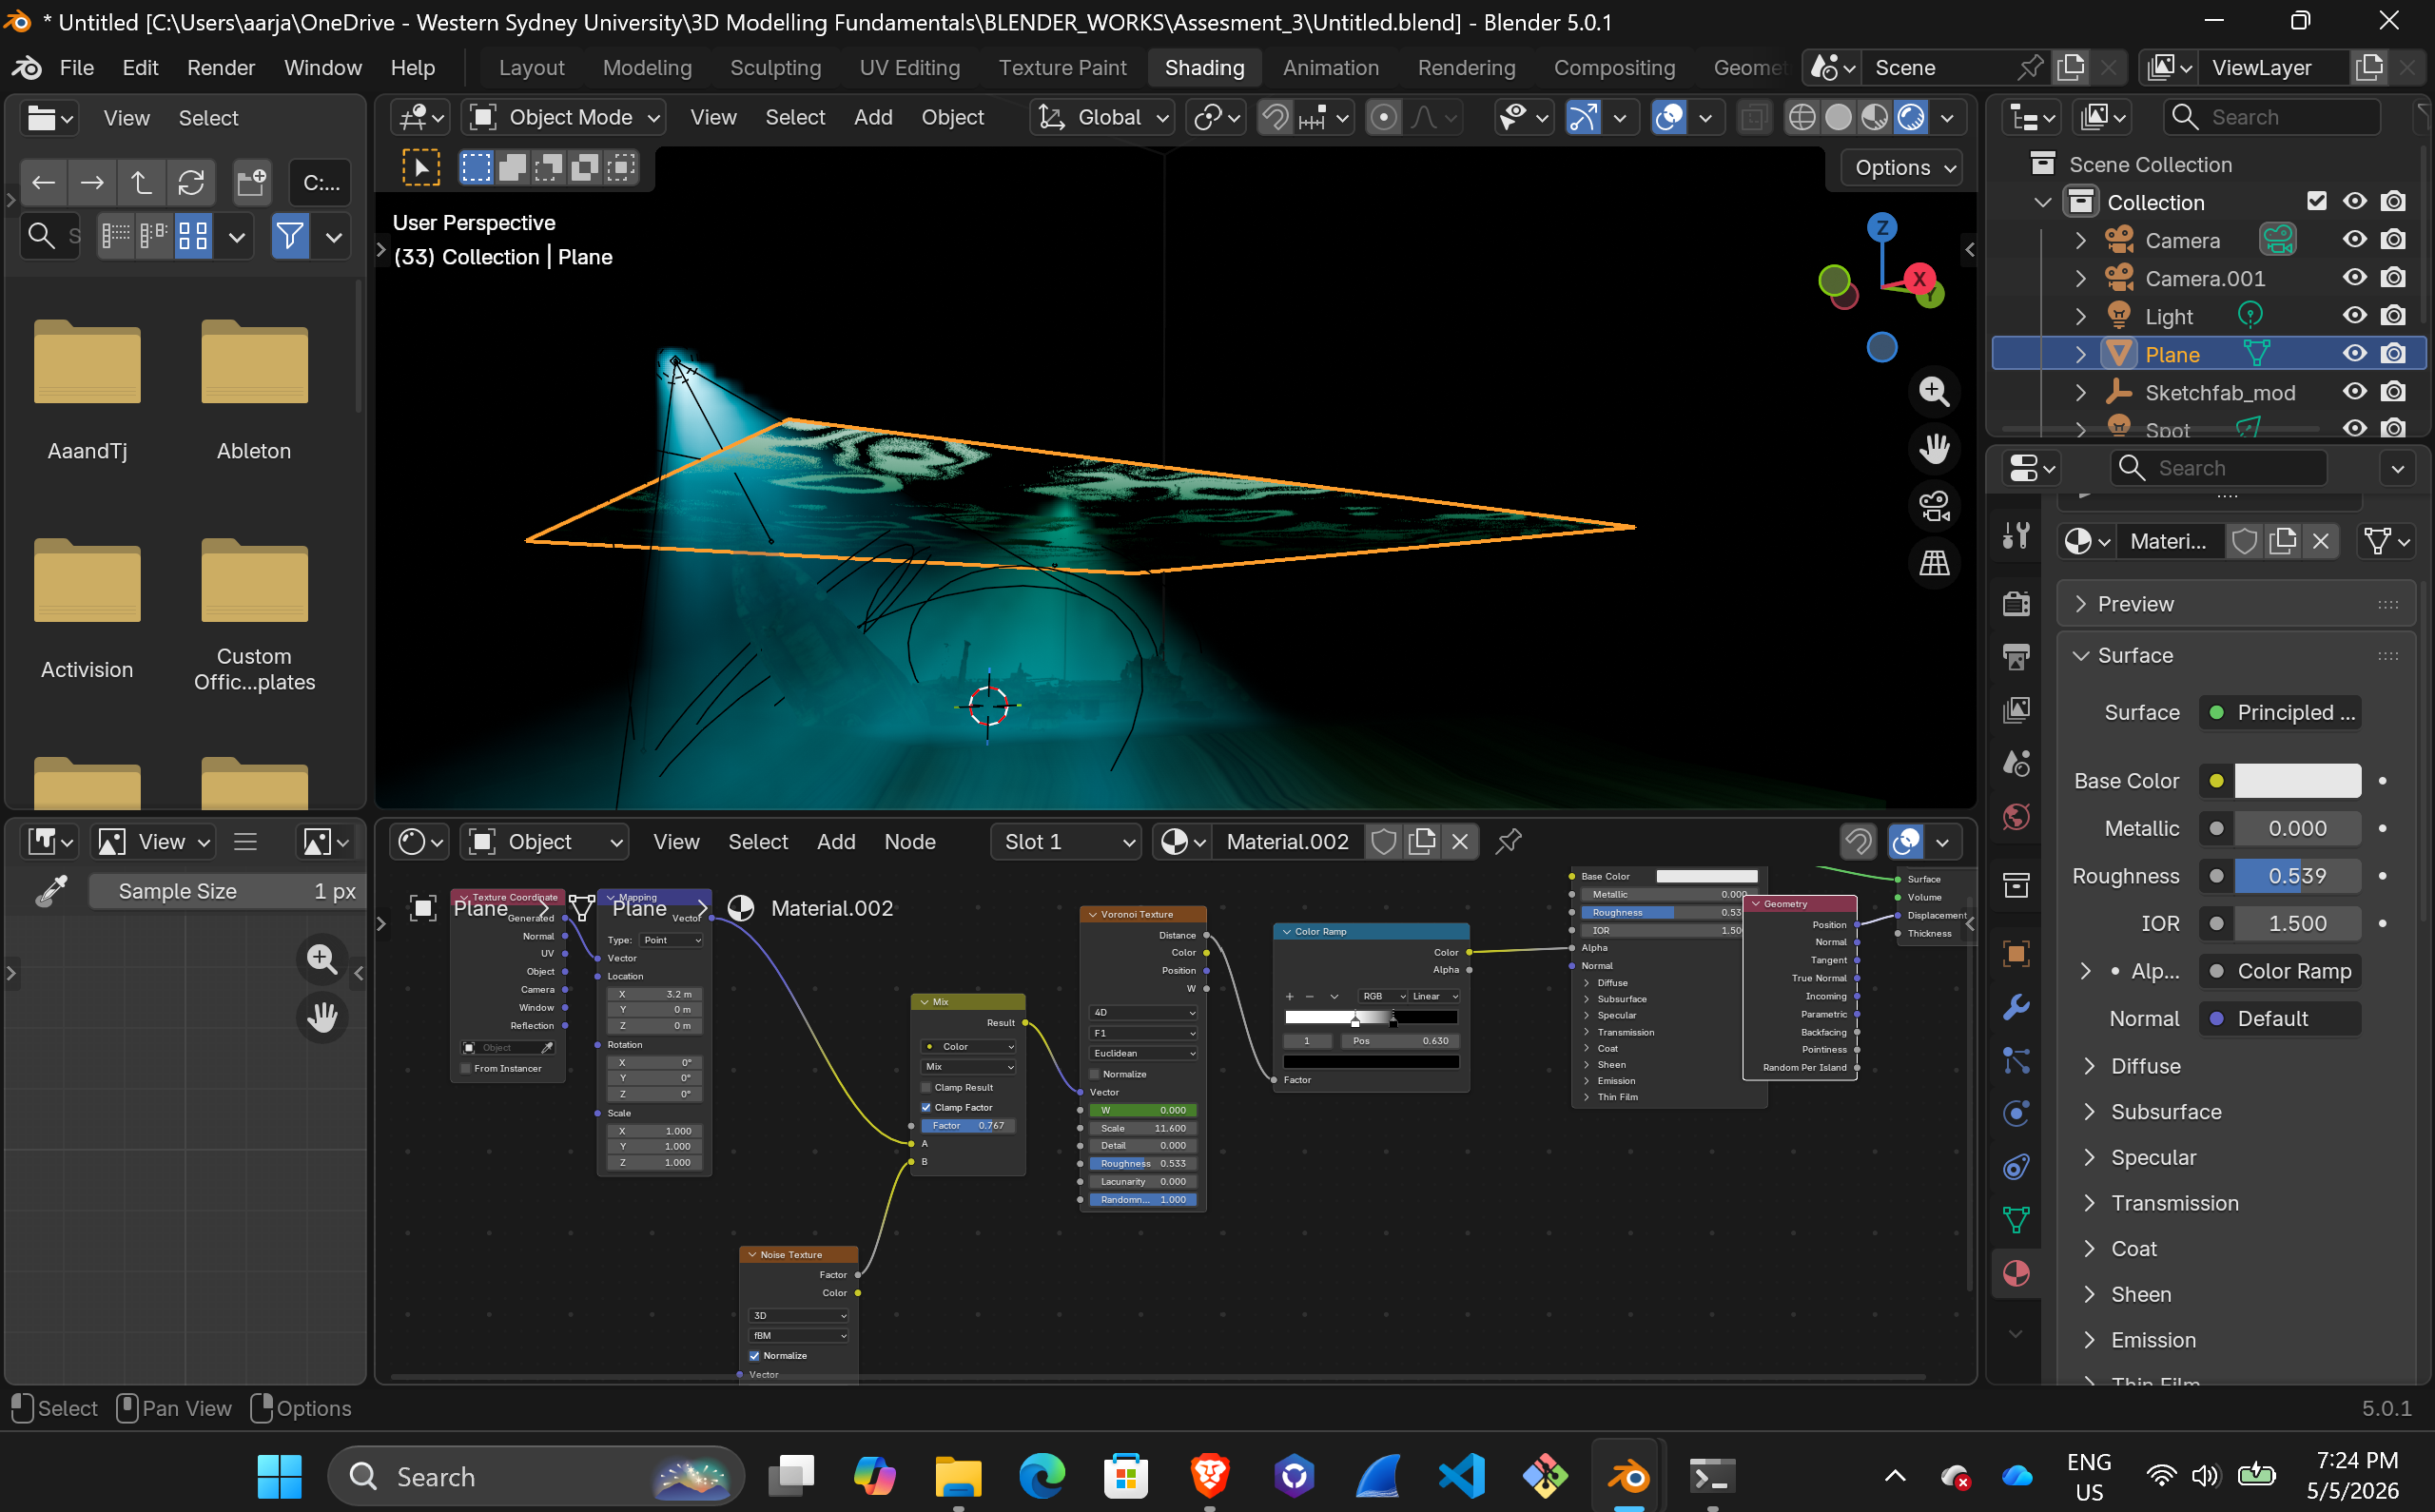Click the file browser back arrow
The image size is (2435, 1512).
point(43,183)
